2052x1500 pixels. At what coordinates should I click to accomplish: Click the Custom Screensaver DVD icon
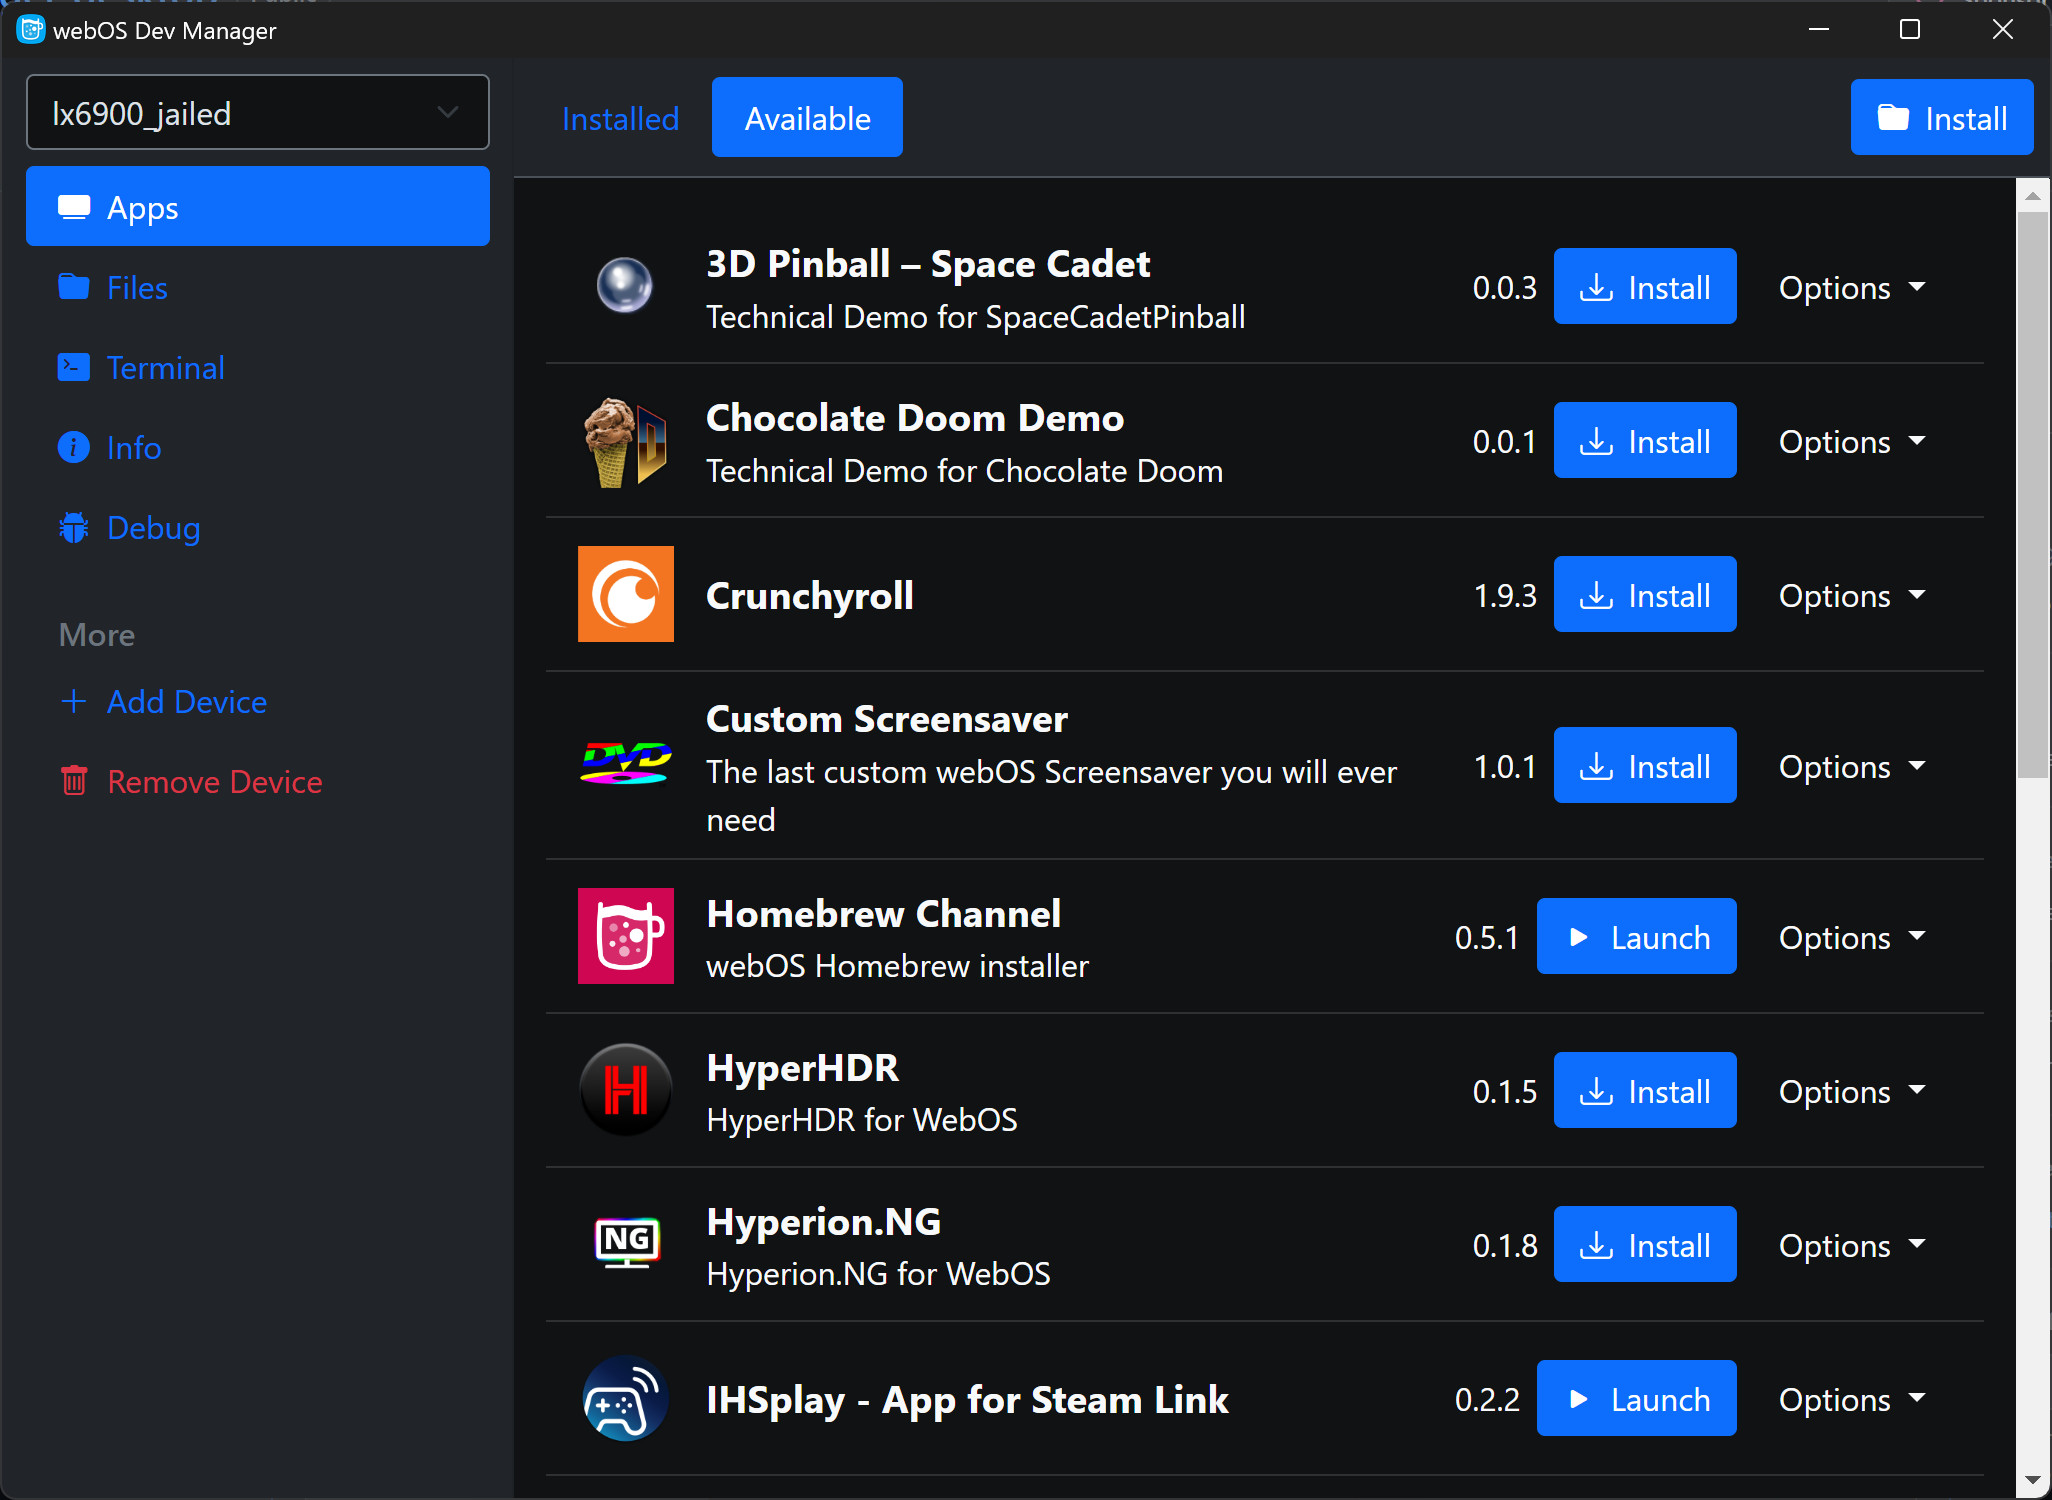[626, 764]
